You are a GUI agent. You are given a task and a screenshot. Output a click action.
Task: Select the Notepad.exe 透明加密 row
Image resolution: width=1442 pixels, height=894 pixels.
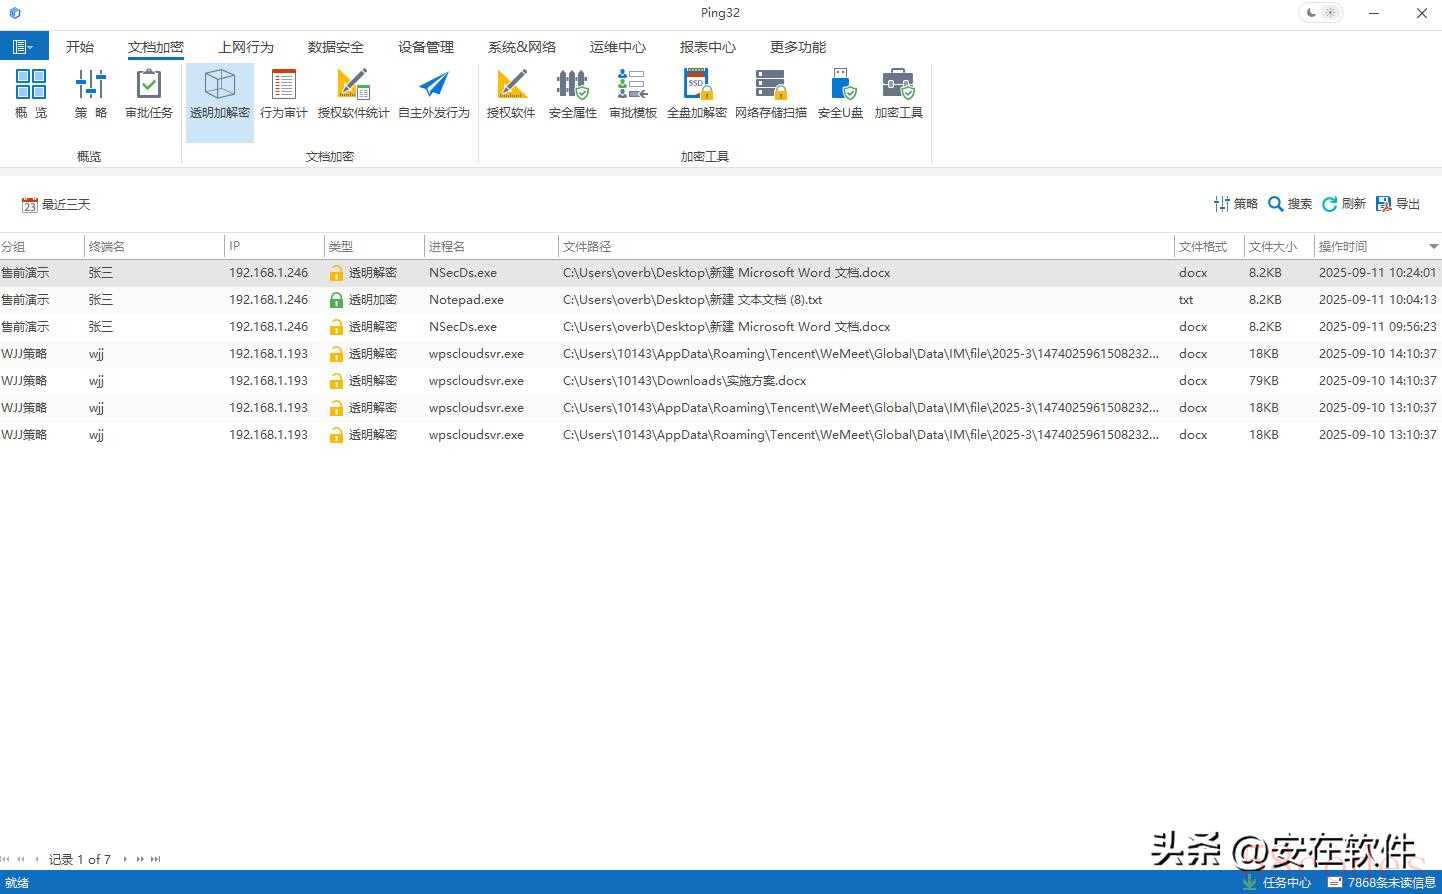coord(465,300)
